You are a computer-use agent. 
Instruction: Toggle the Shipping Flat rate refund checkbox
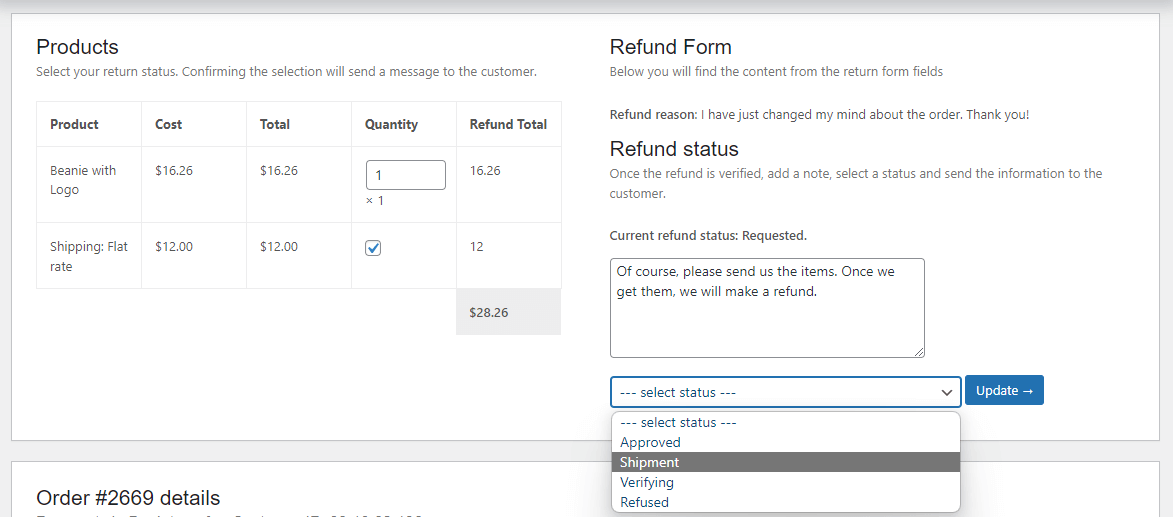pyautogui.click(x=373, y=248)
